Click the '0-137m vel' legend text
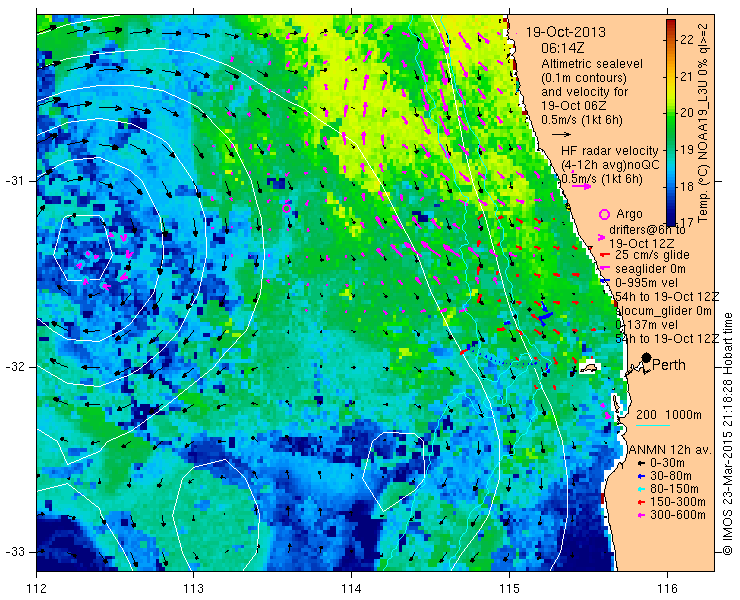The width and height of the screenshot is (740, 600). (647, 325)
